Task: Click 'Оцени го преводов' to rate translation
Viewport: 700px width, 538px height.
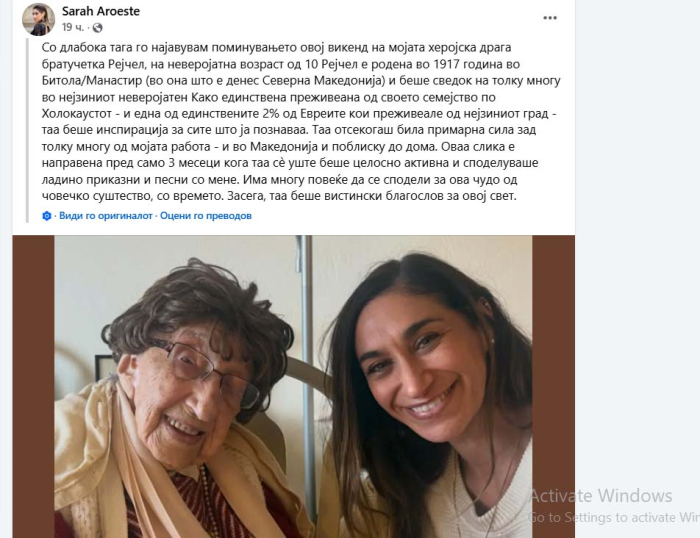Action: (x=206, y=216)
